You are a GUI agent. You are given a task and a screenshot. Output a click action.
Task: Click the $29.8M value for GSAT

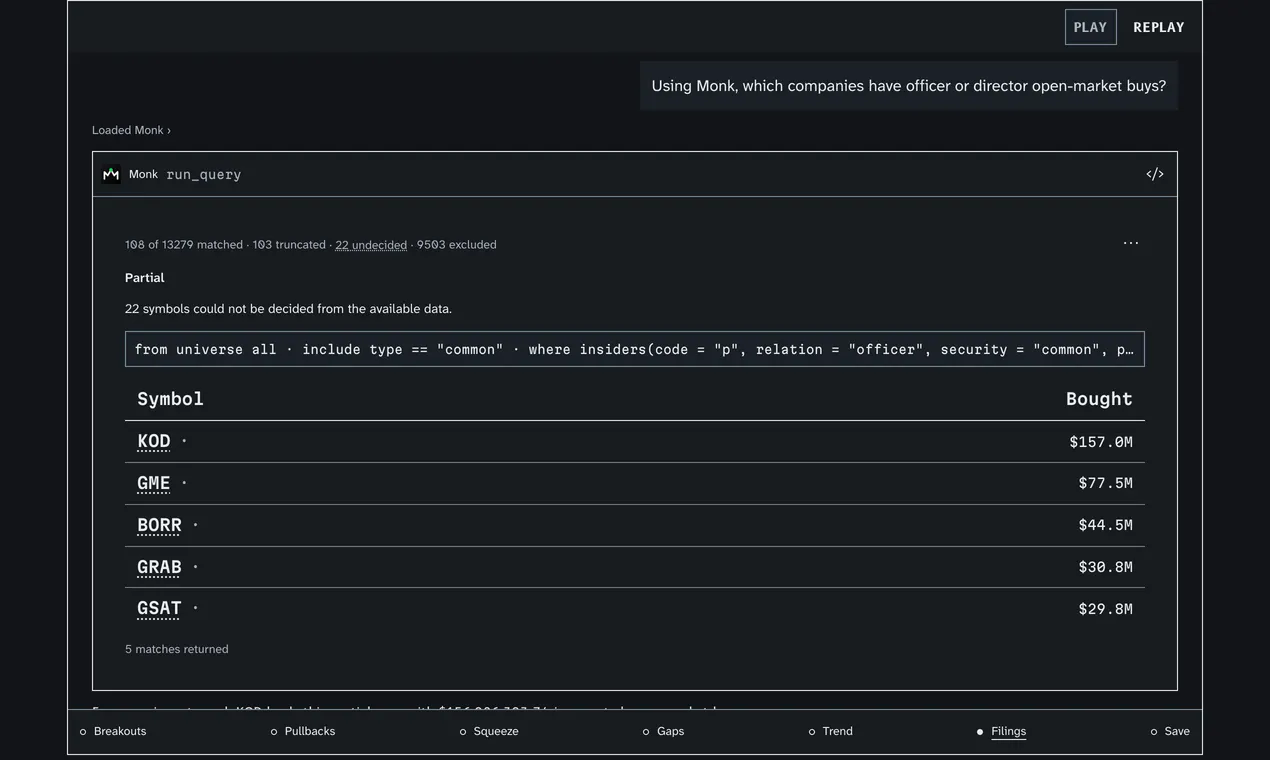[1105, 609]
